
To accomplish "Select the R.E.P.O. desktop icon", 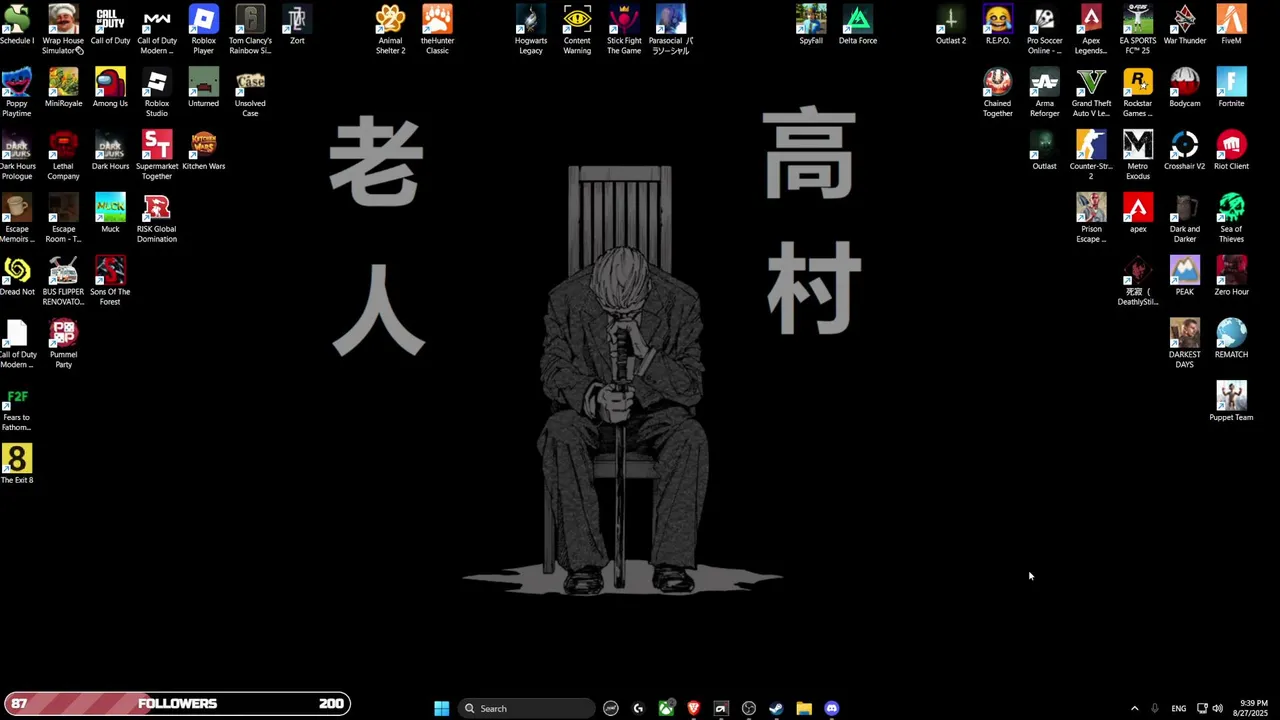I will (998, 25).
